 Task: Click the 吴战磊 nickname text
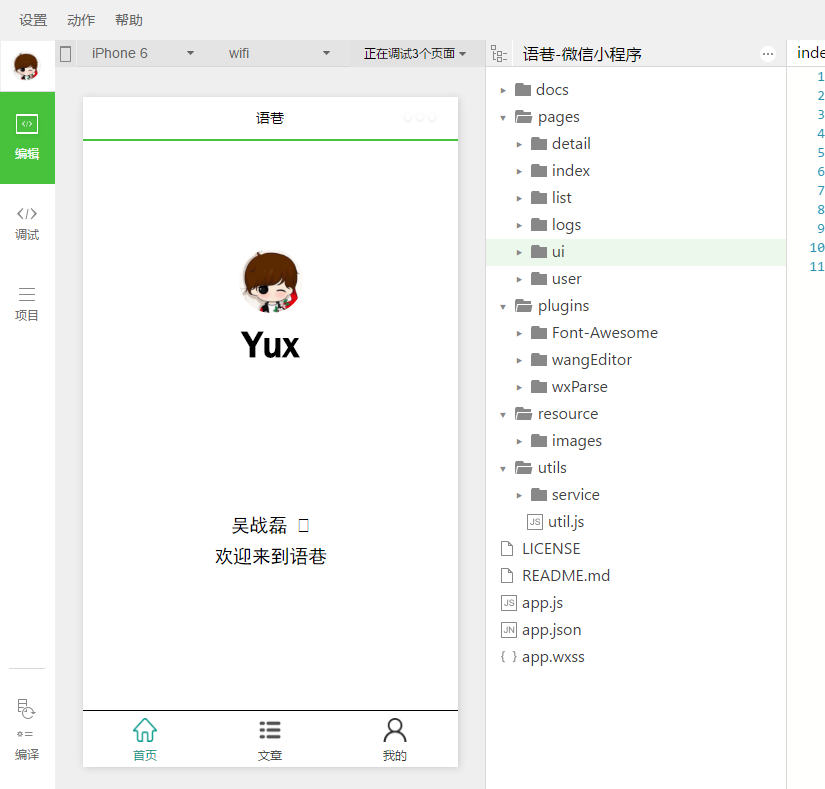259,525
